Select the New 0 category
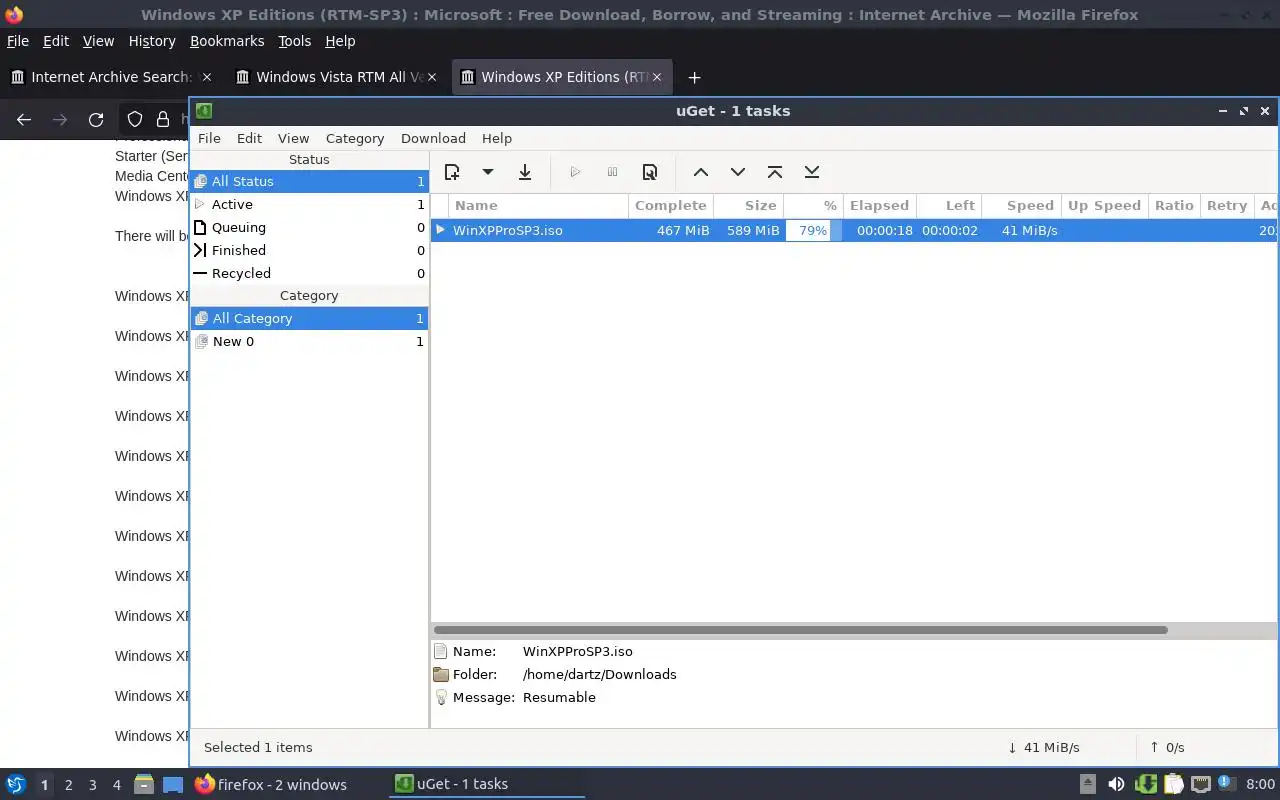The height and width of the screenshot is (800, 1280). pyautogui.click(x=309, y=341)
